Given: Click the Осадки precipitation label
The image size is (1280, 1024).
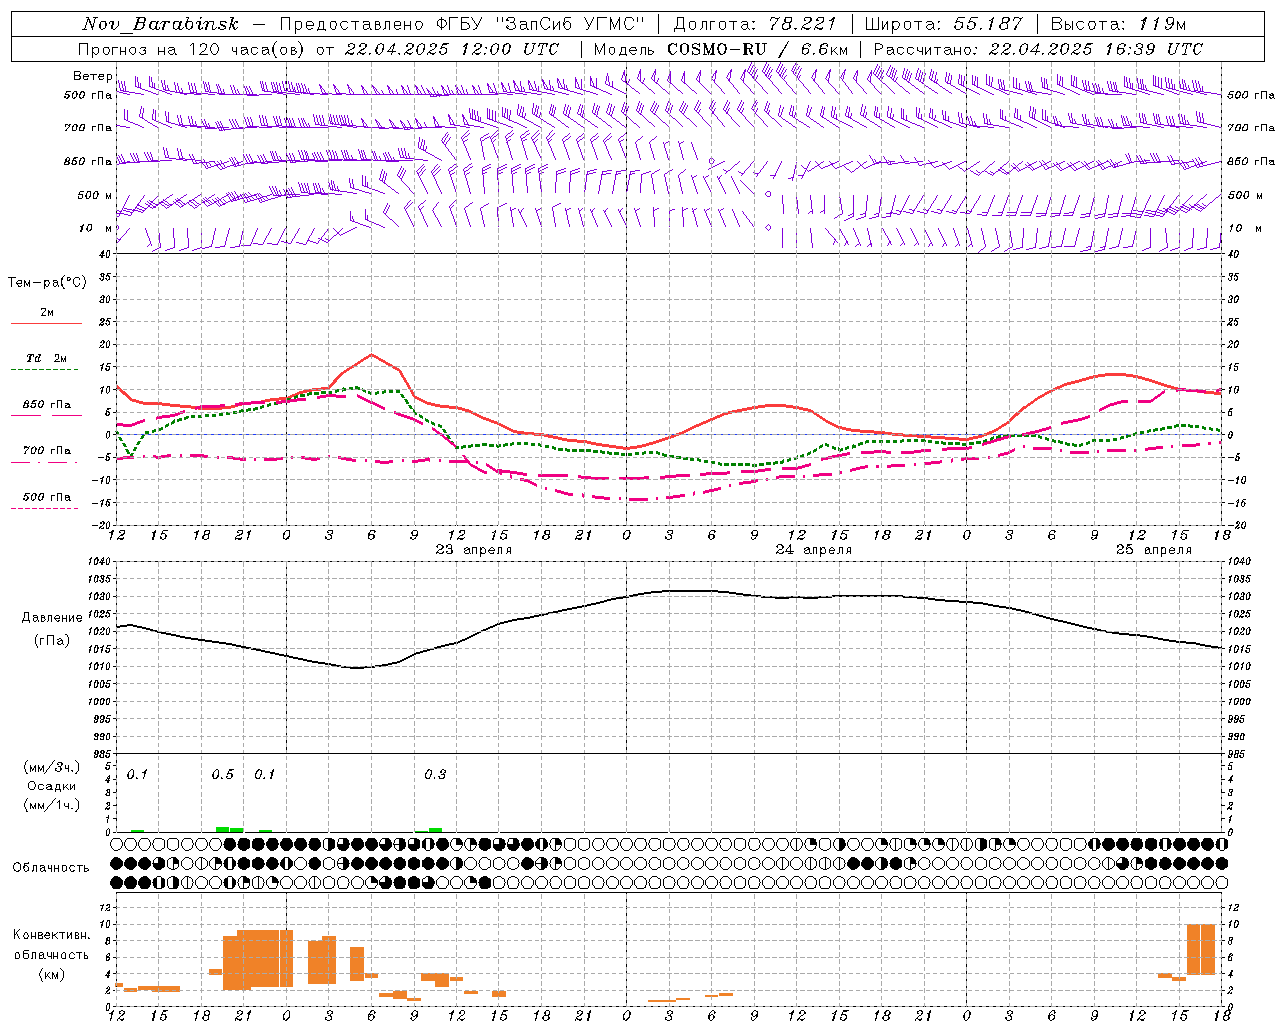Looking at the screenshot, I should (52, 786).
